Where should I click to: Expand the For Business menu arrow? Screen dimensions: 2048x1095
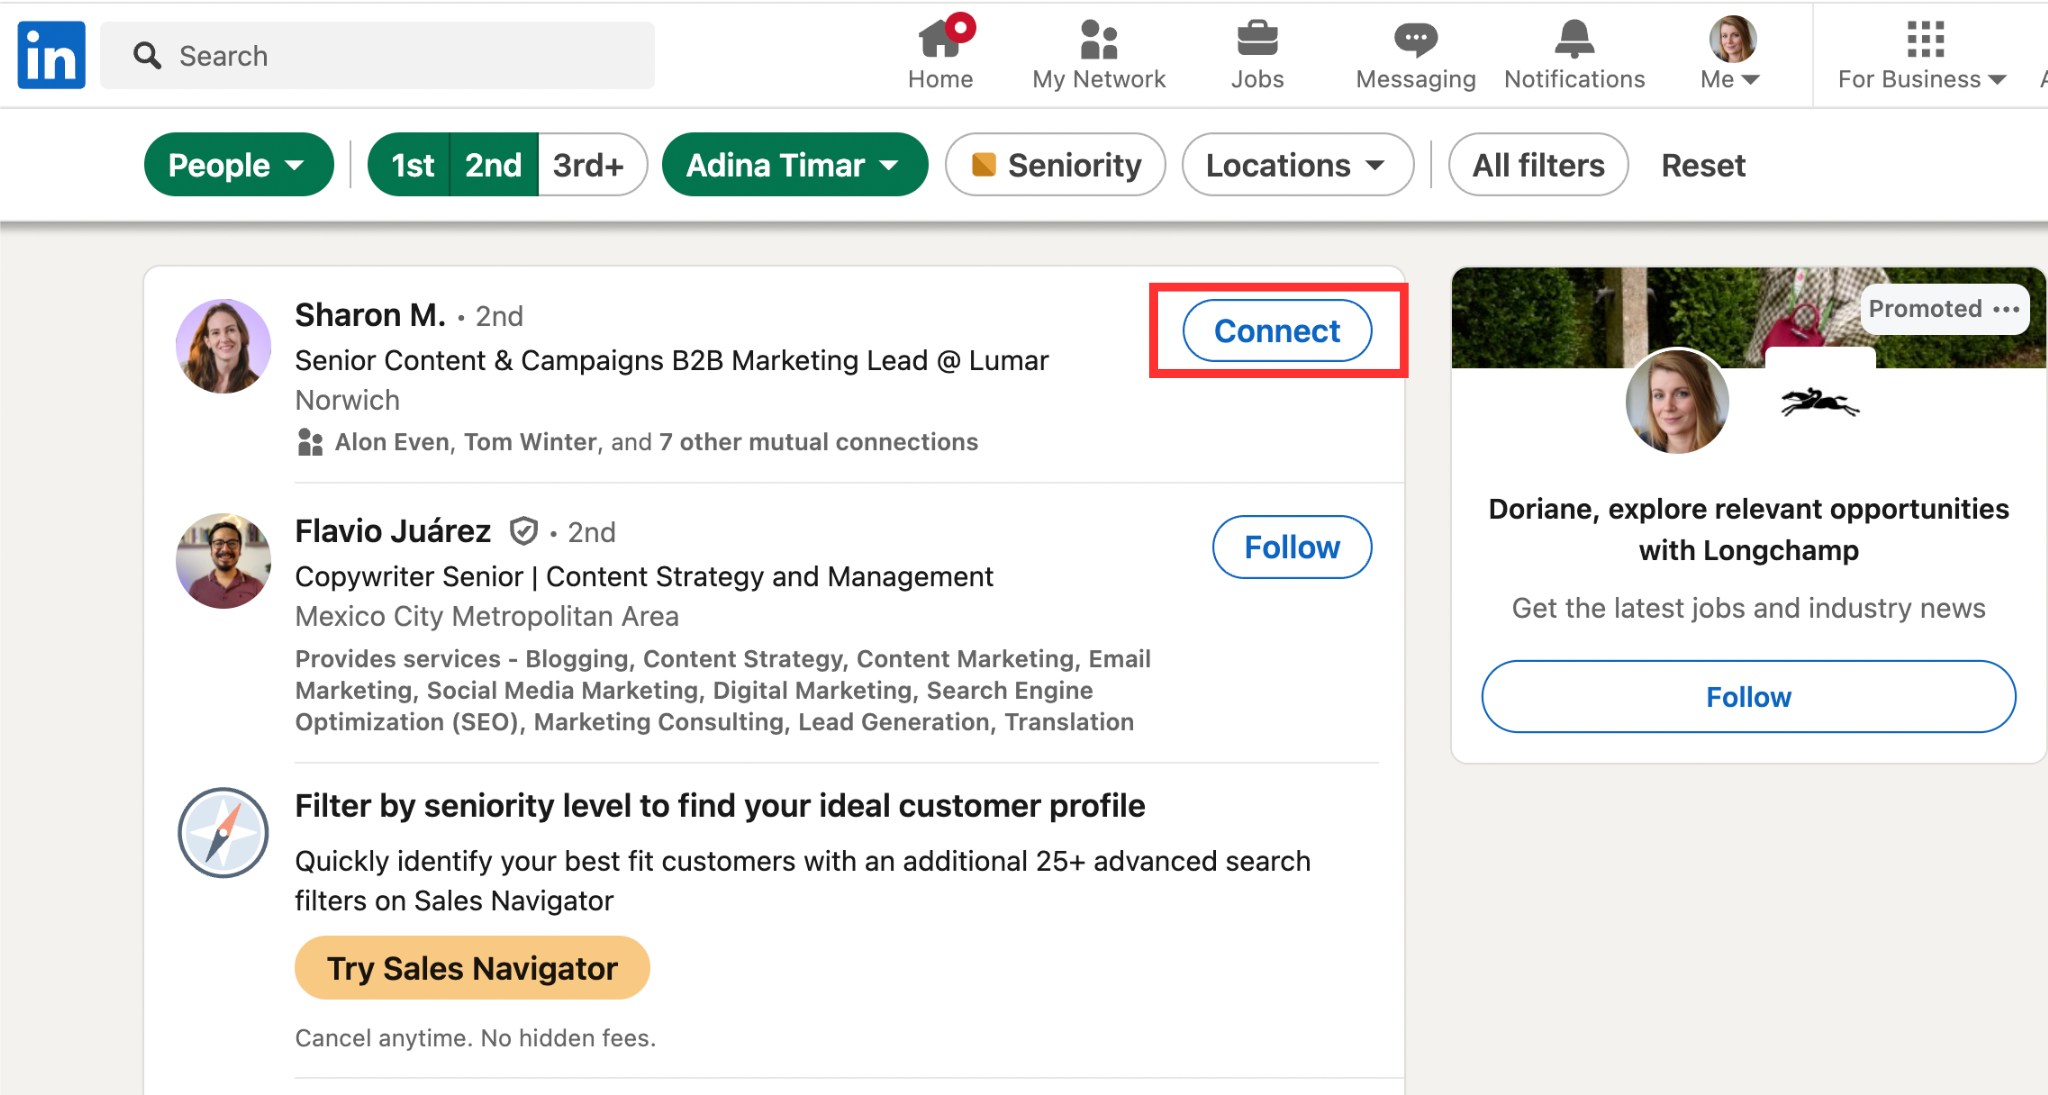click(1998, 80)
